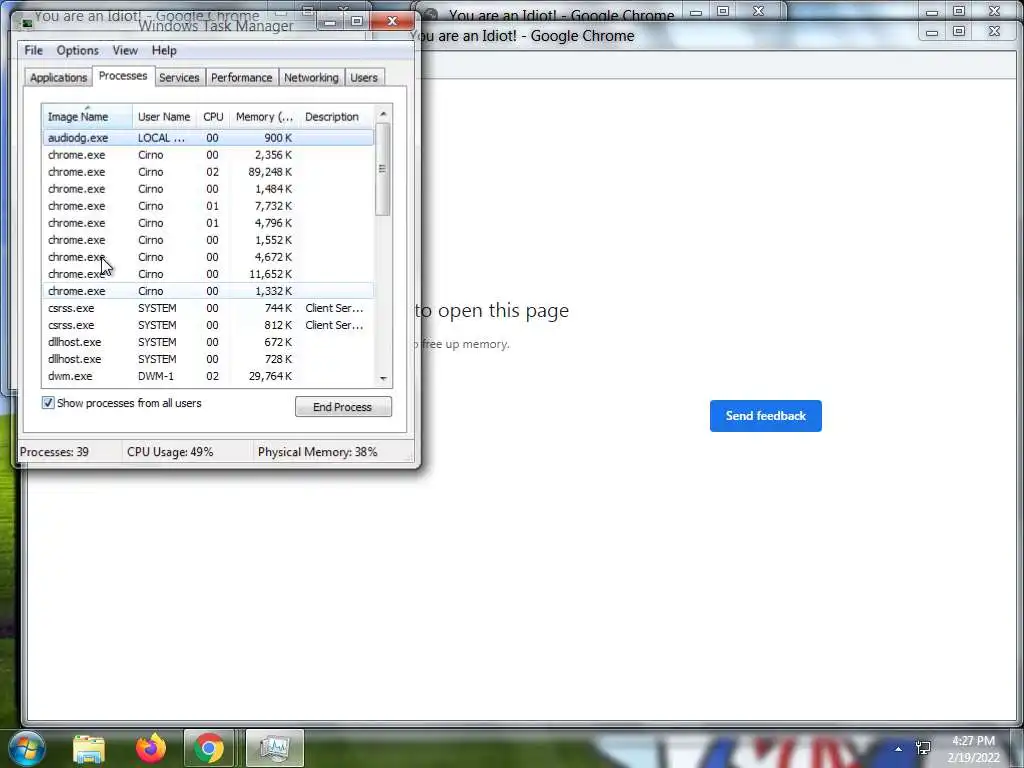Image resolution: width=1024 pixels, height=768 pixels.
Task: Select the Processes tab
Action: pos(123,76)
